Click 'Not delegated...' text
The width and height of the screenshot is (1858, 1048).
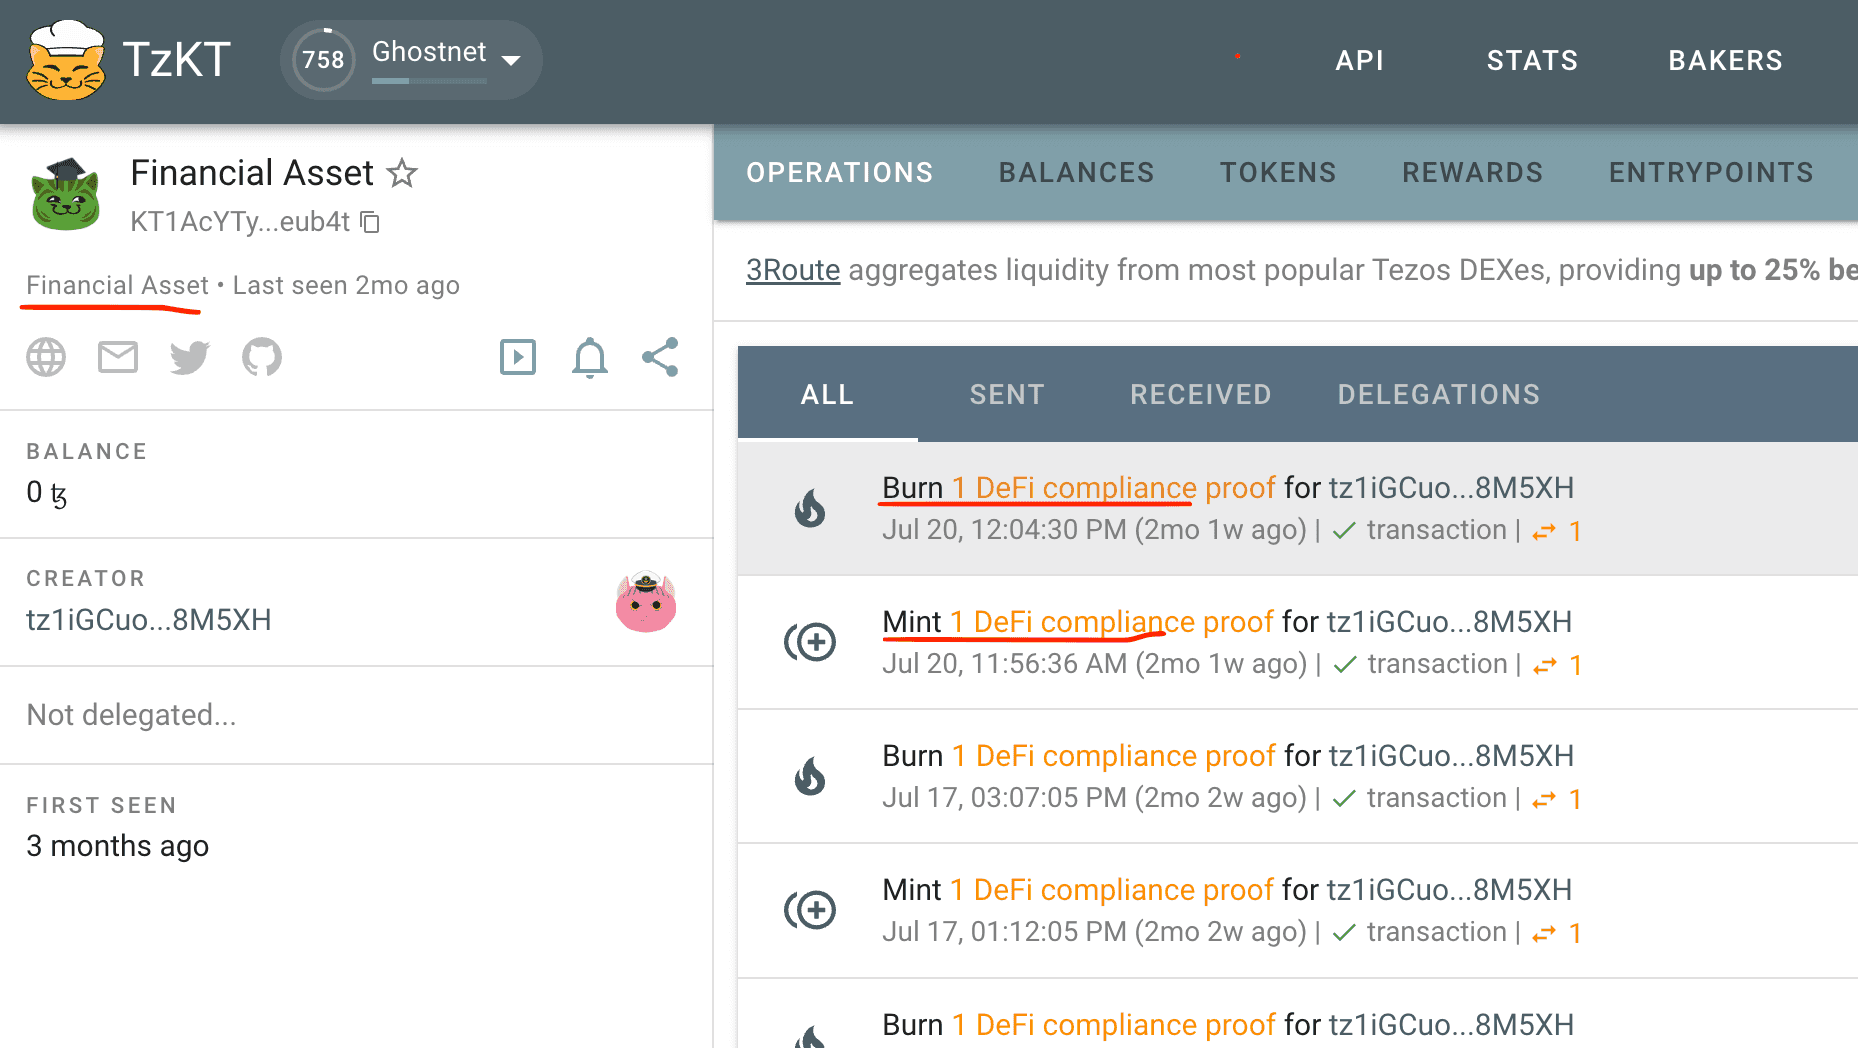point(131,715)
